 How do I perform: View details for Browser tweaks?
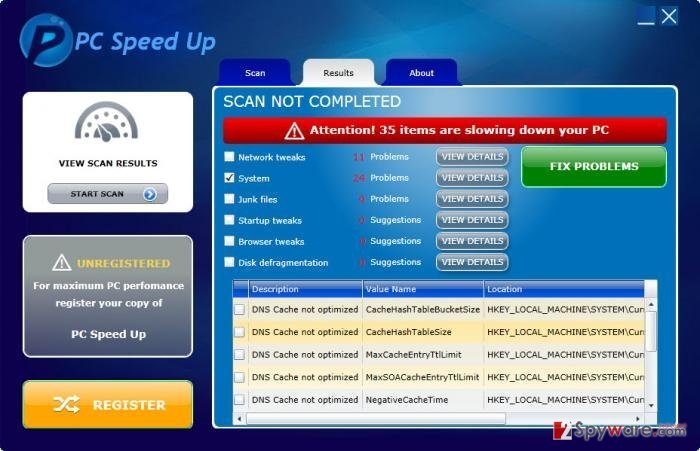click(472, 241)
